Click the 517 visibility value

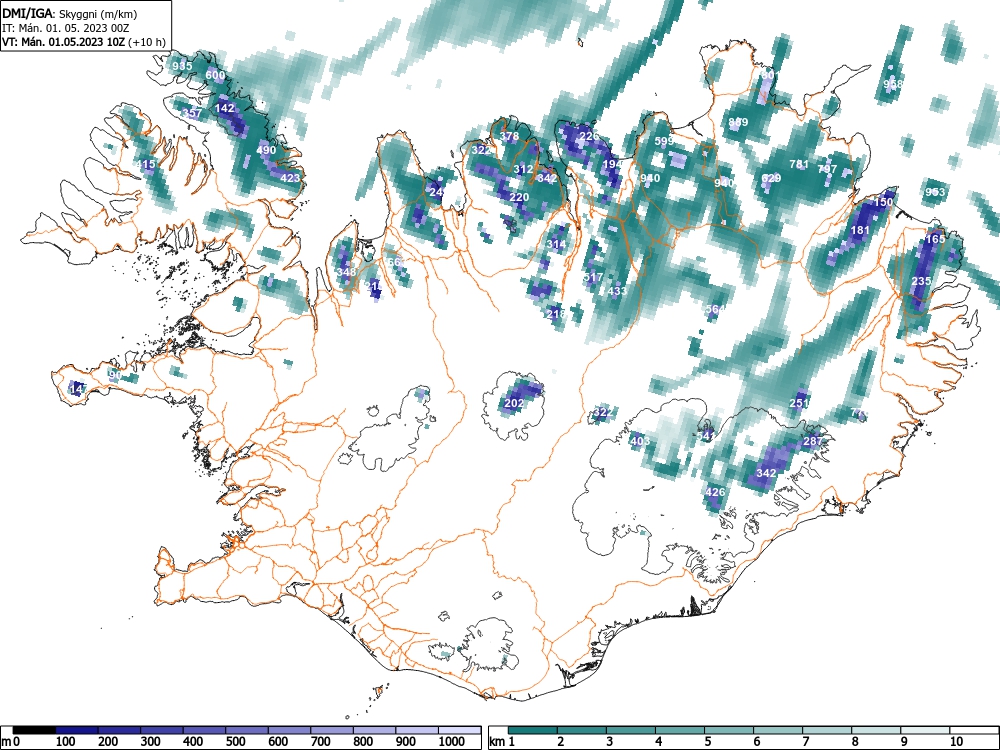pyautogui.click(x=593, y=277)
